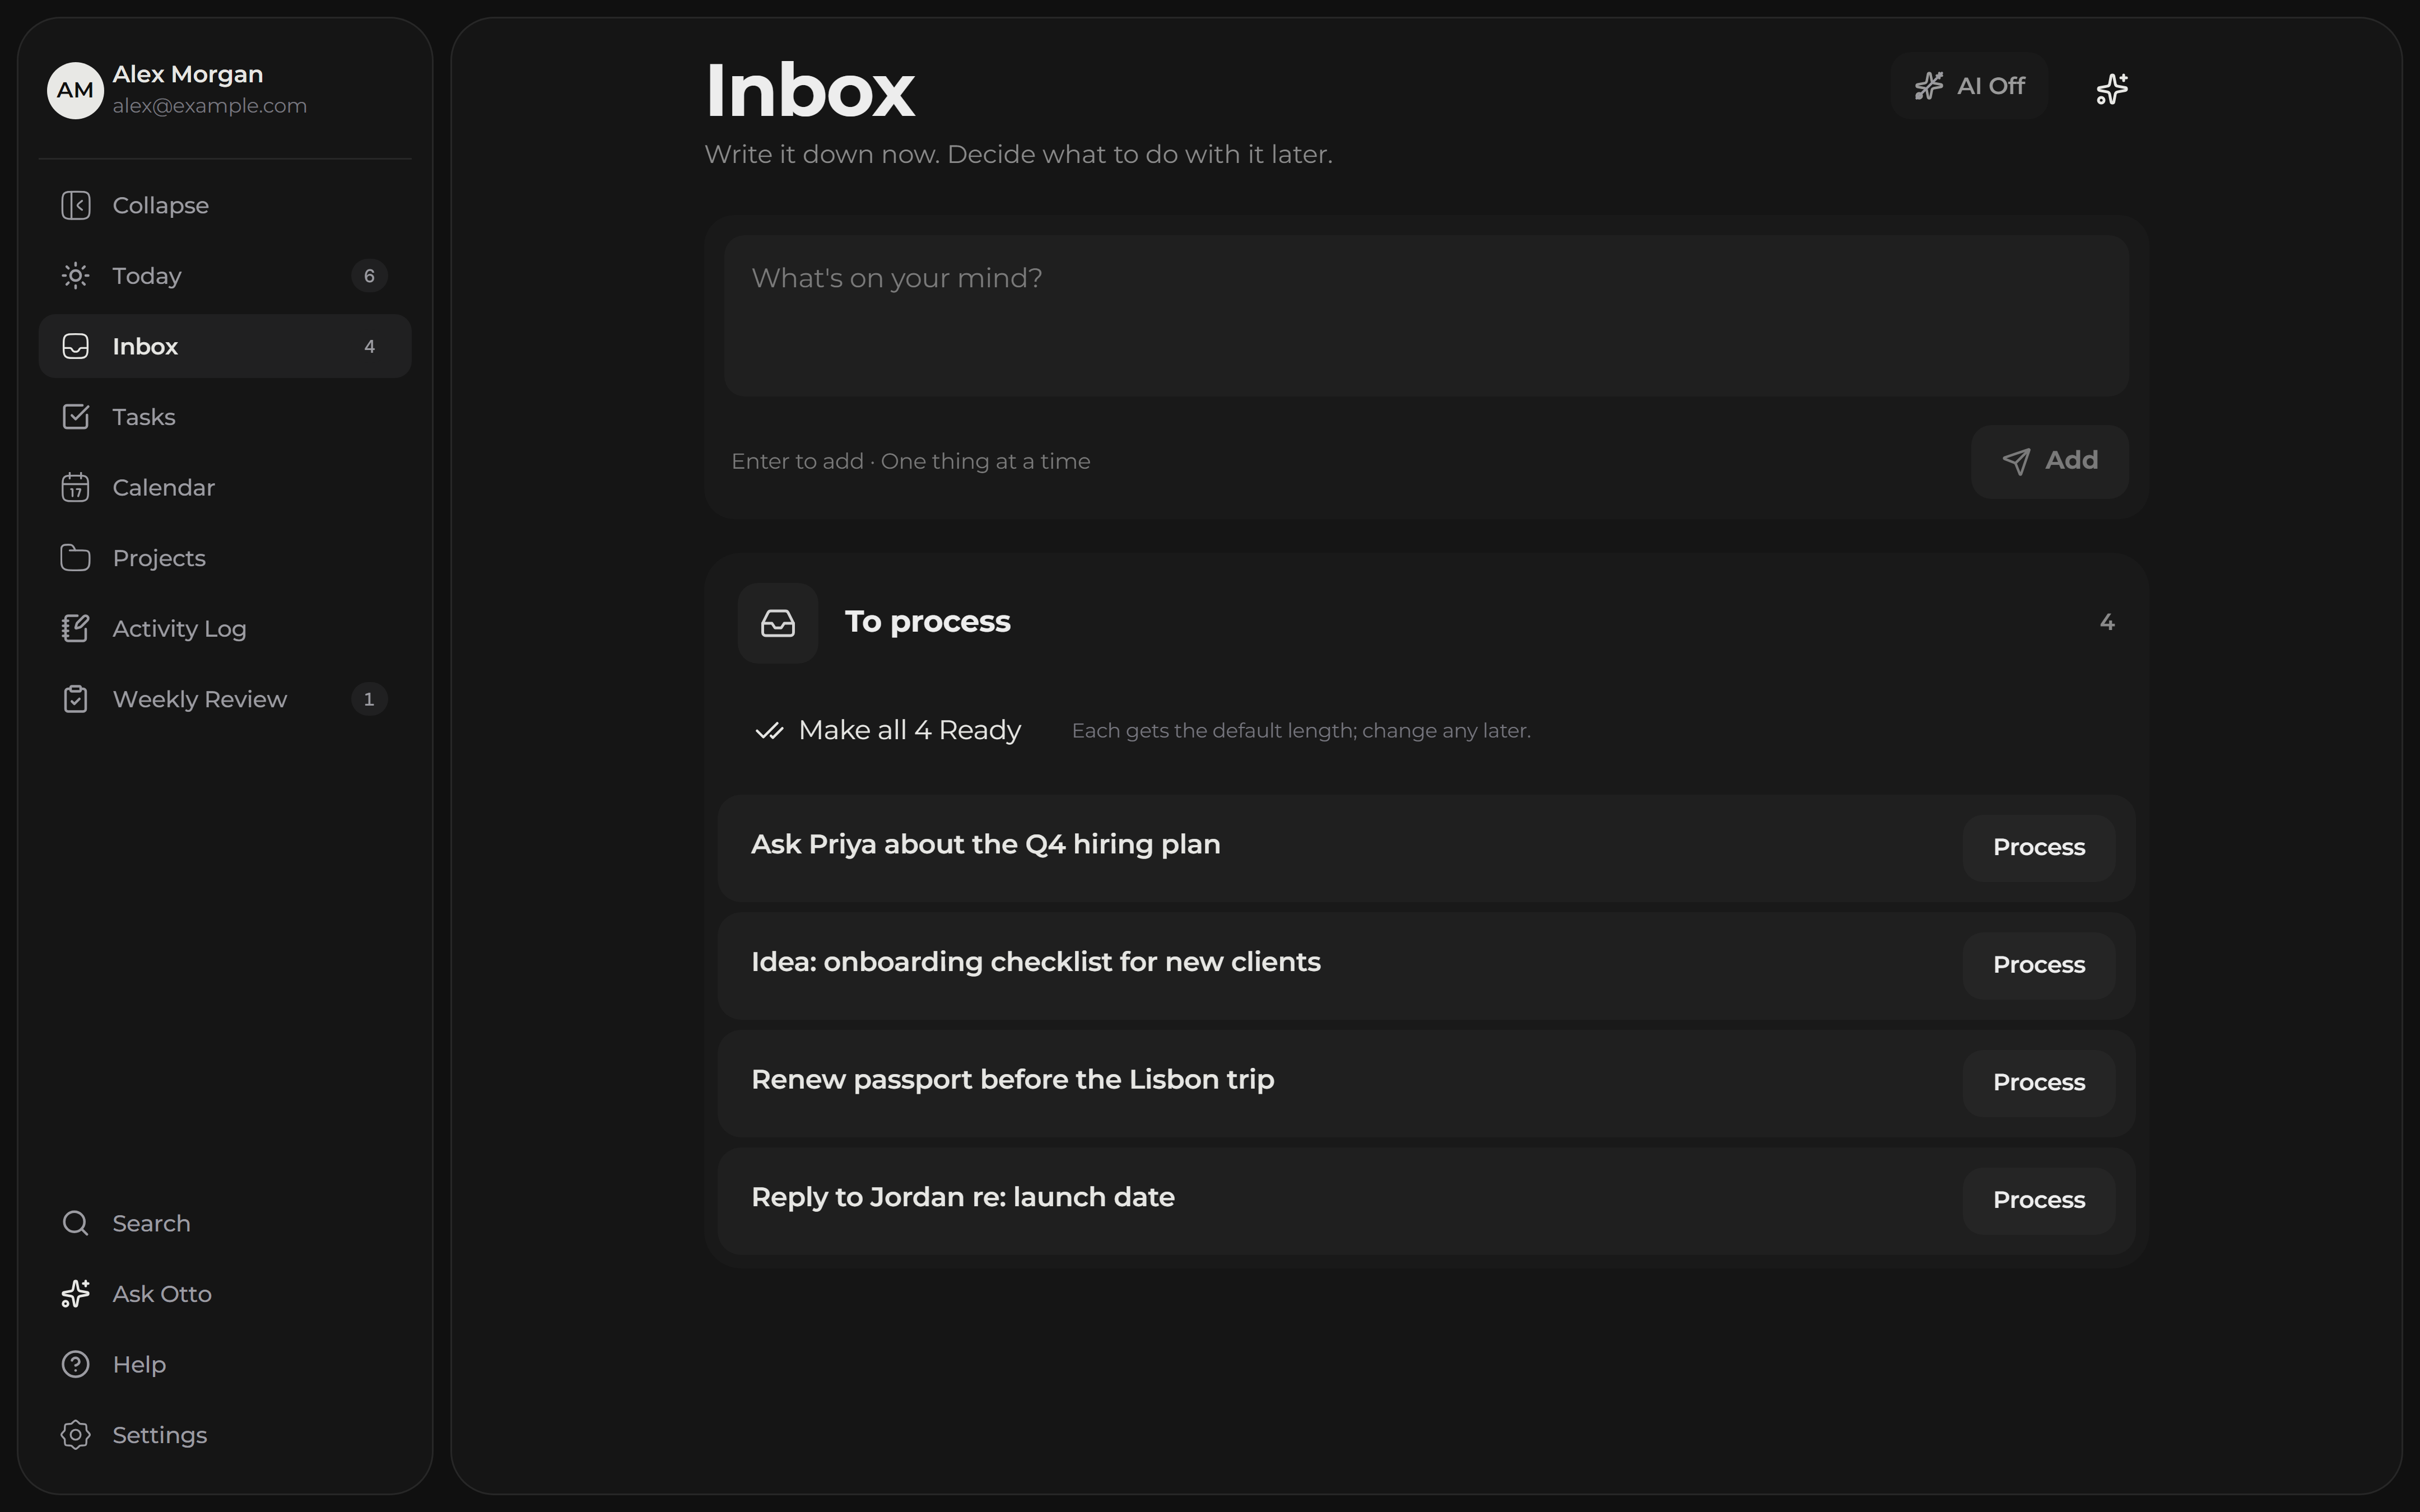Go to Tasks page
The height and width of the screenshot is (1512, 2420).
tap(225, 417)
